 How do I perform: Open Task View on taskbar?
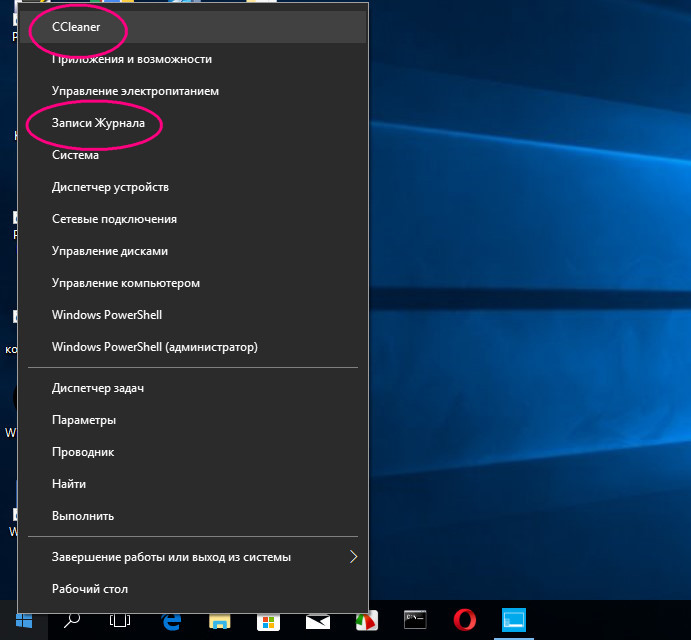pyautogui.click(x=120, y=621)
